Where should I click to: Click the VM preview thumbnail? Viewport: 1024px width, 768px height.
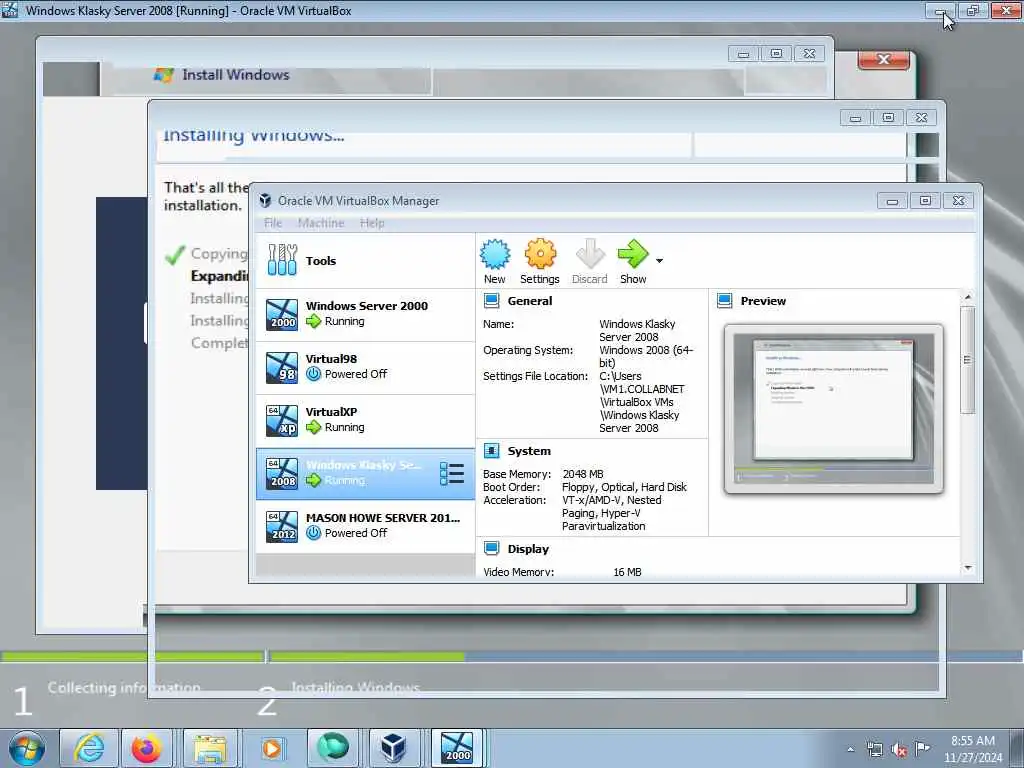[x=833, y=409]
